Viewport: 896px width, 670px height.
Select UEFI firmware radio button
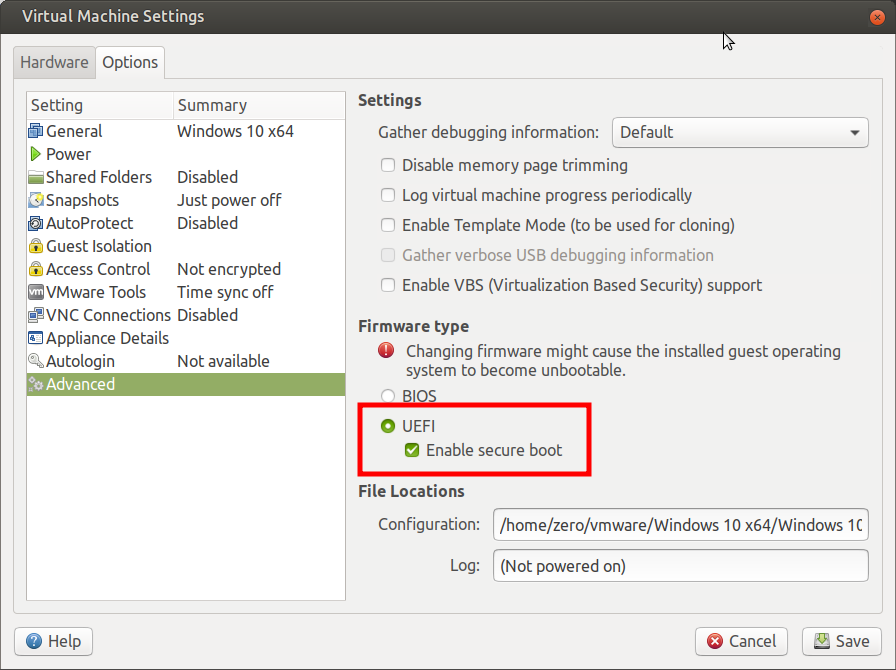(x=388, y=426)
